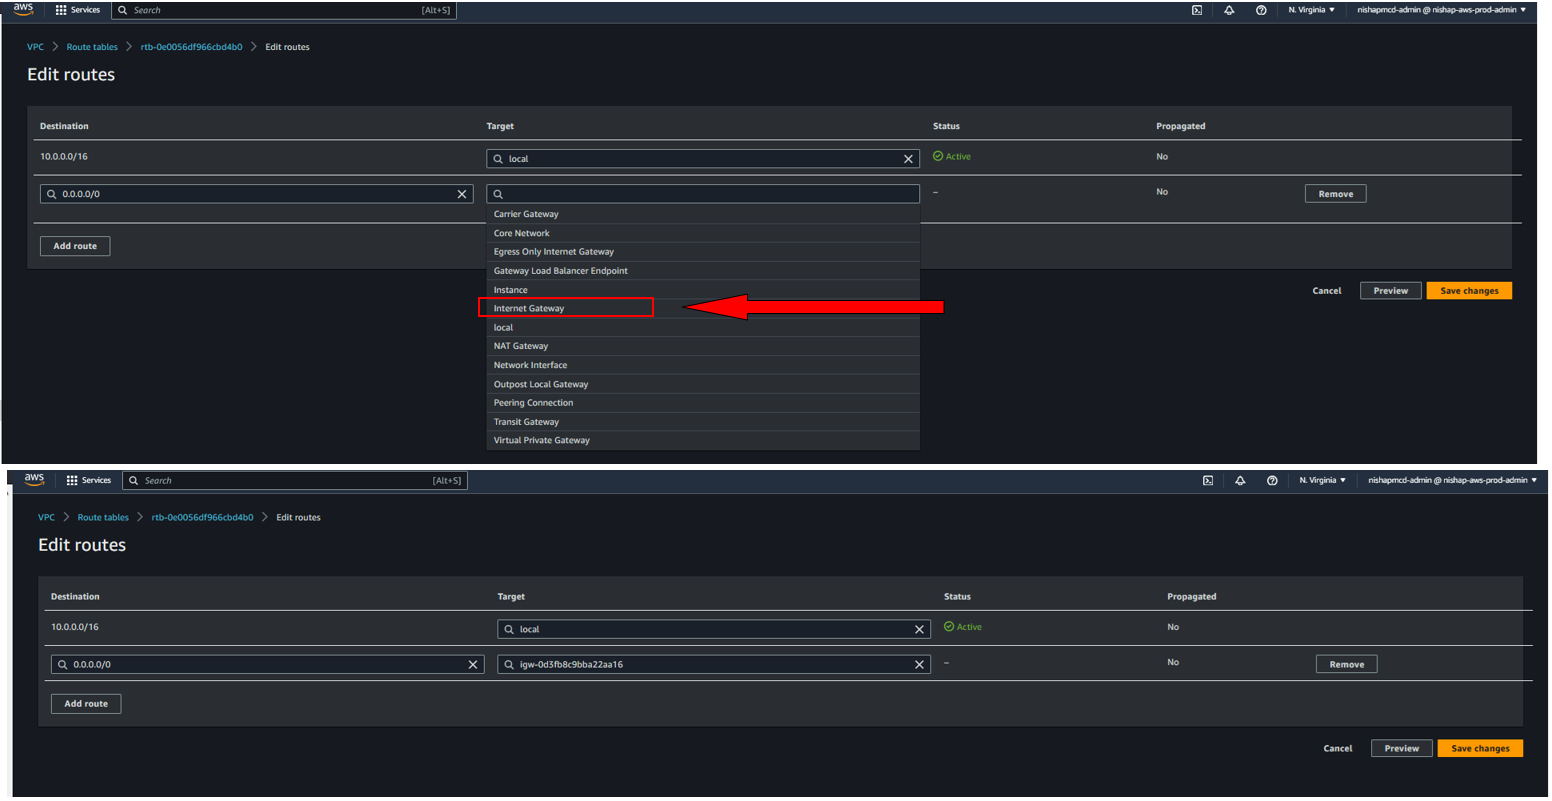Image resolution: width=1552 pixels, height=801 pixels.
Task: Open Services grid menu in the lower console
Action: click(88, 481)
